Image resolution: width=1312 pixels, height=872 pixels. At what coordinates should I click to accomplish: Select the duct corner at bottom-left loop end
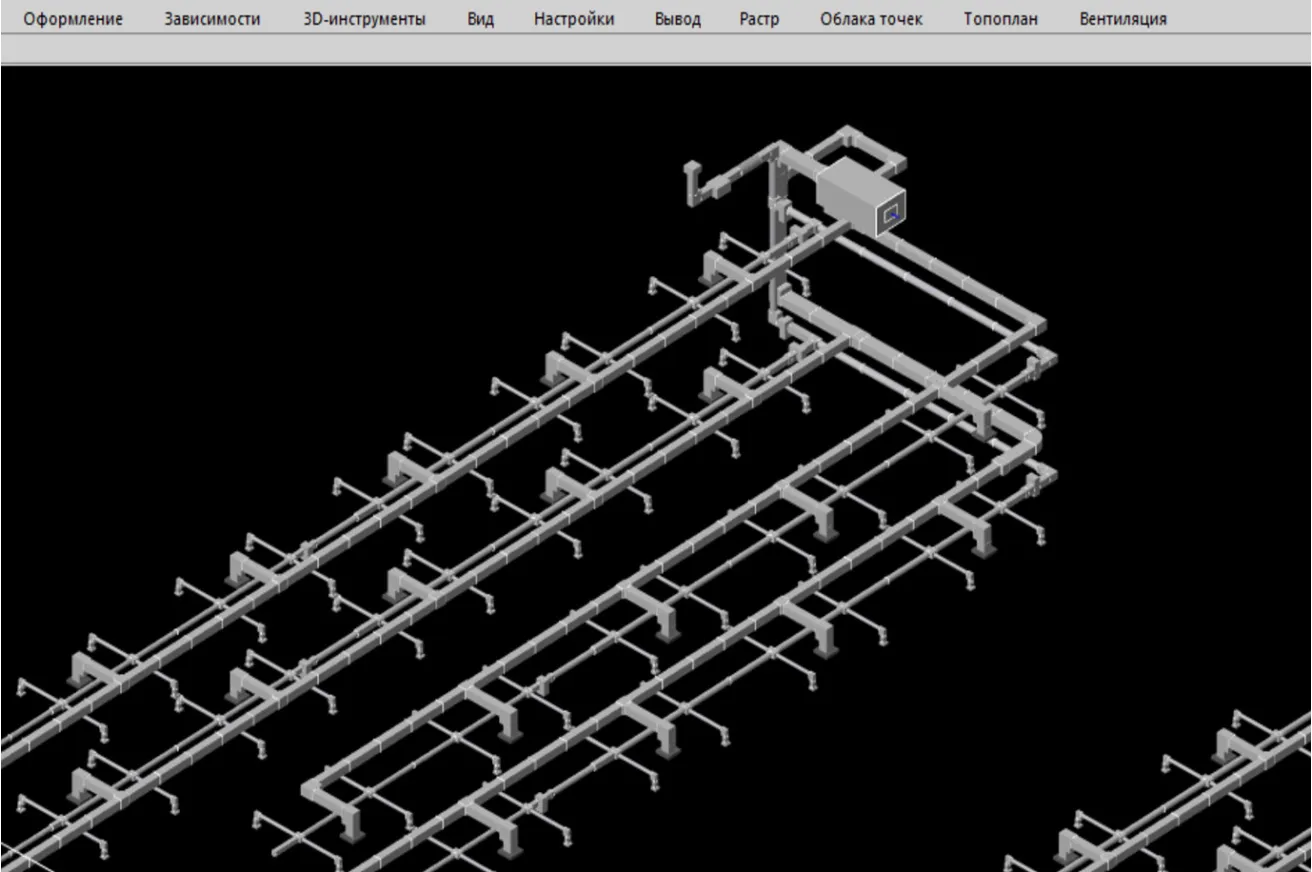[313, 790]
